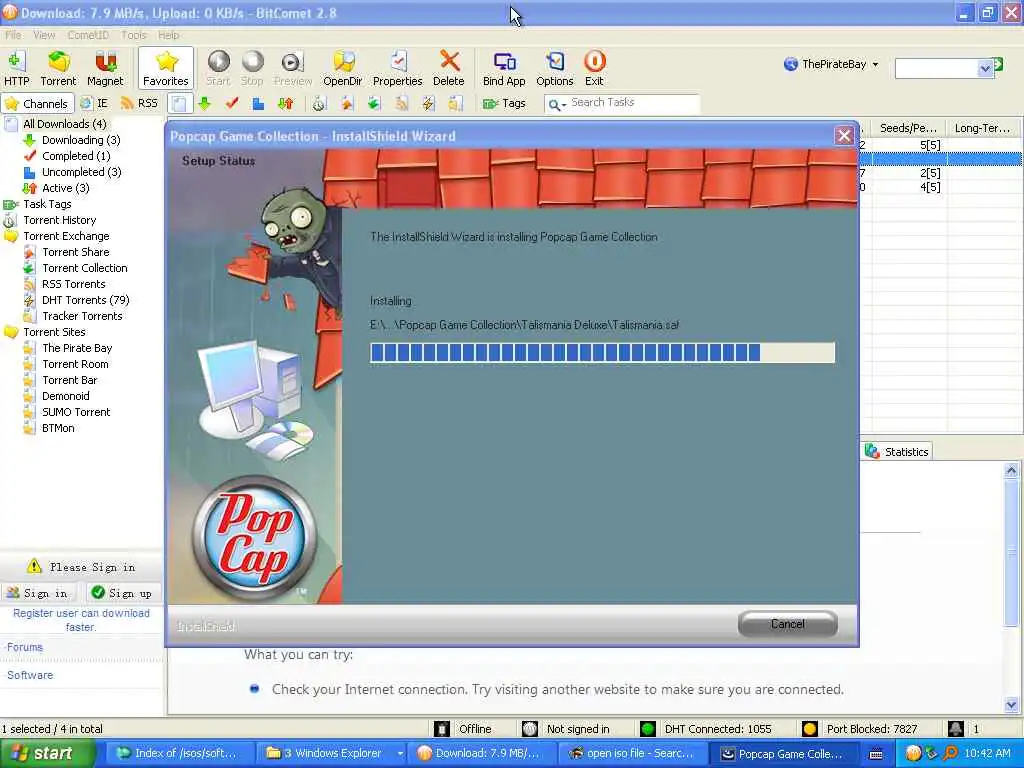This screenshot has height=768, width=1024.
Task: Filter by active up-down arrows icon
Action: click(x=285, y=103)
